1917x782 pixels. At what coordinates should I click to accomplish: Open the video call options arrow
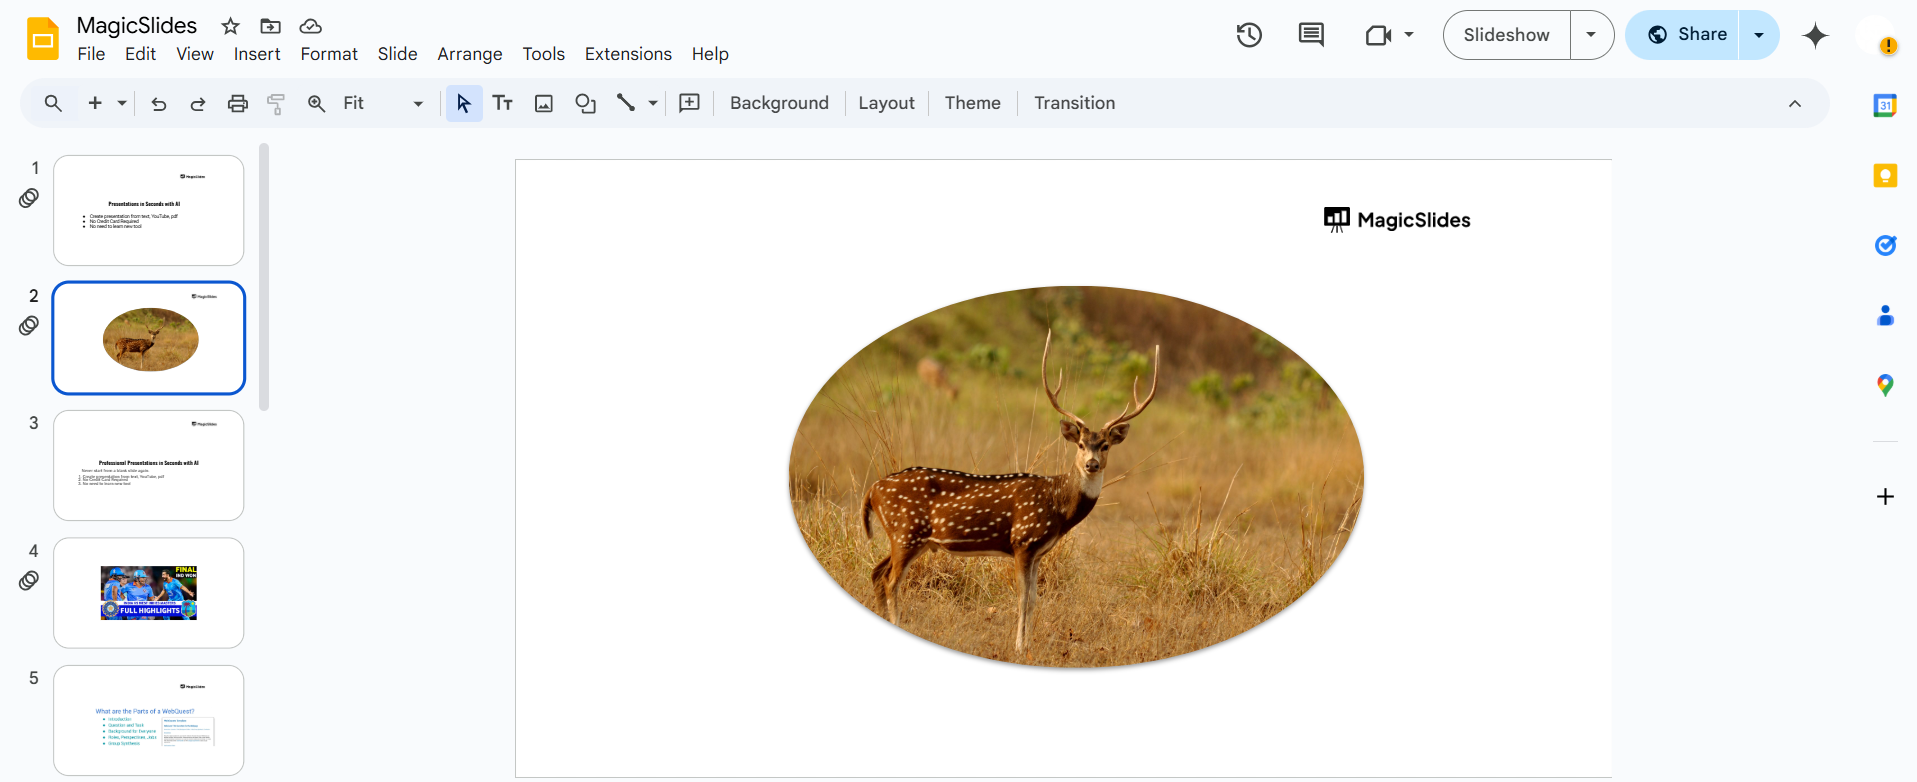(x=1409, y=35)
